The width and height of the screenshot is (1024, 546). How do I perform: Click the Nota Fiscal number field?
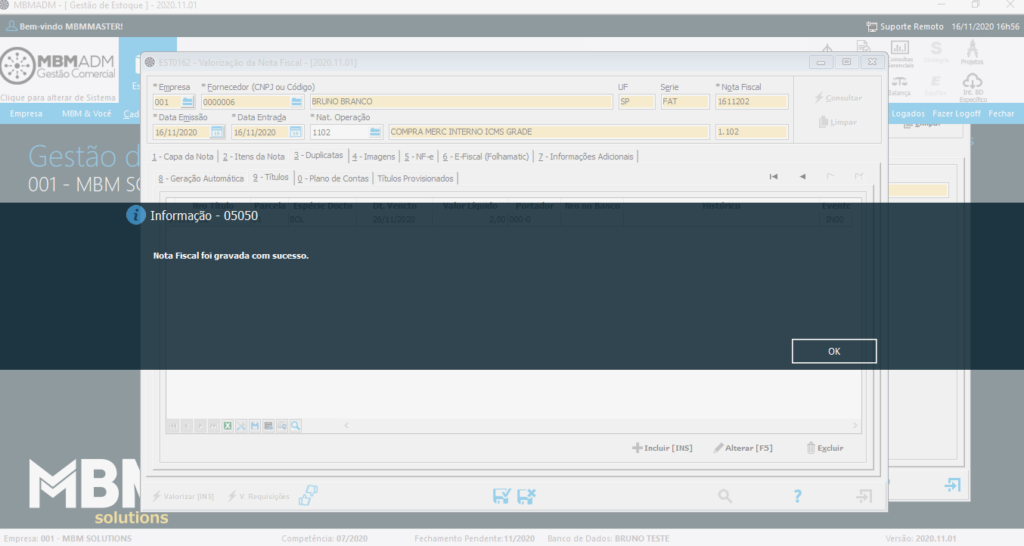tap(752, 102)
